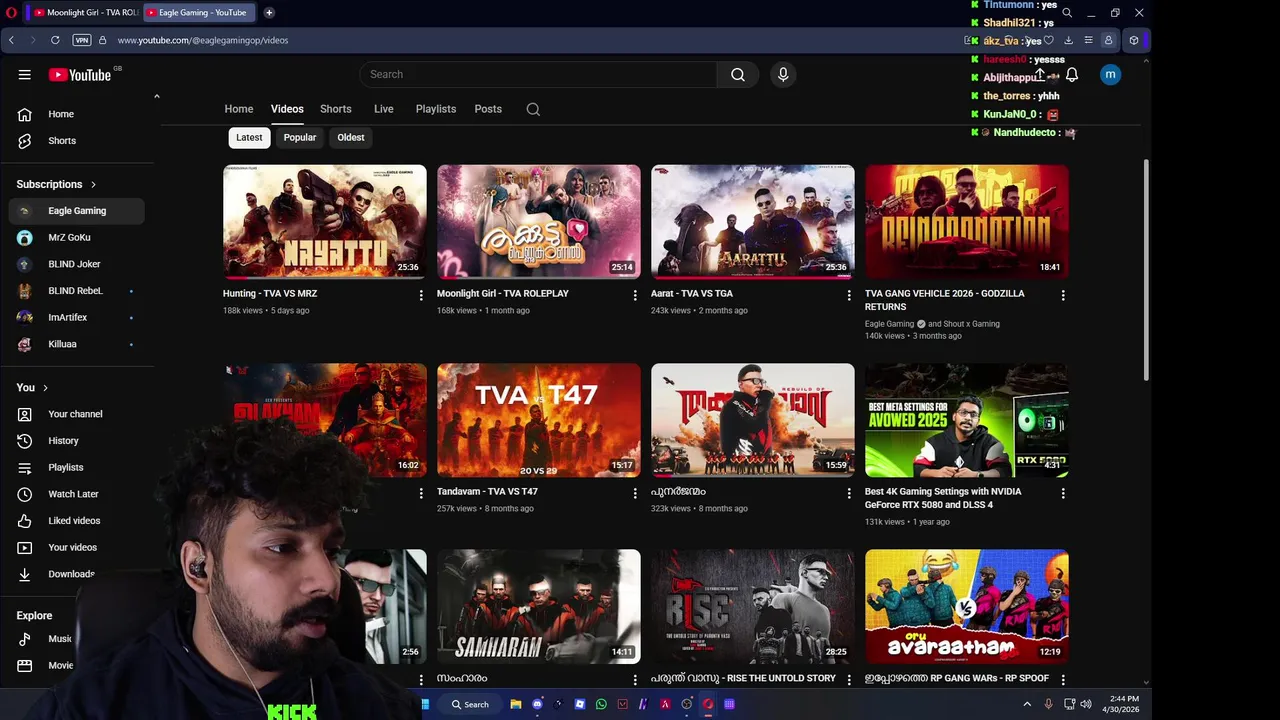Open a new browser tab
The image size is (1280, 720).
[269, 13]
